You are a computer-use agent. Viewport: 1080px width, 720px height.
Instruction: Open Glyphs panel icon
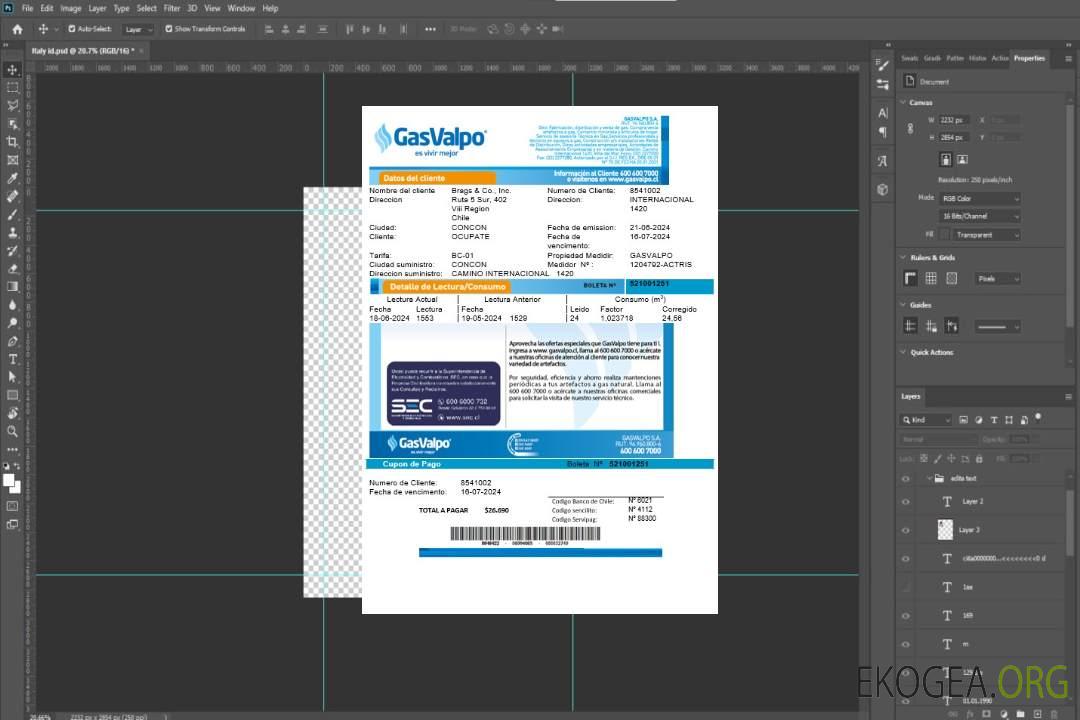point(882,161)
